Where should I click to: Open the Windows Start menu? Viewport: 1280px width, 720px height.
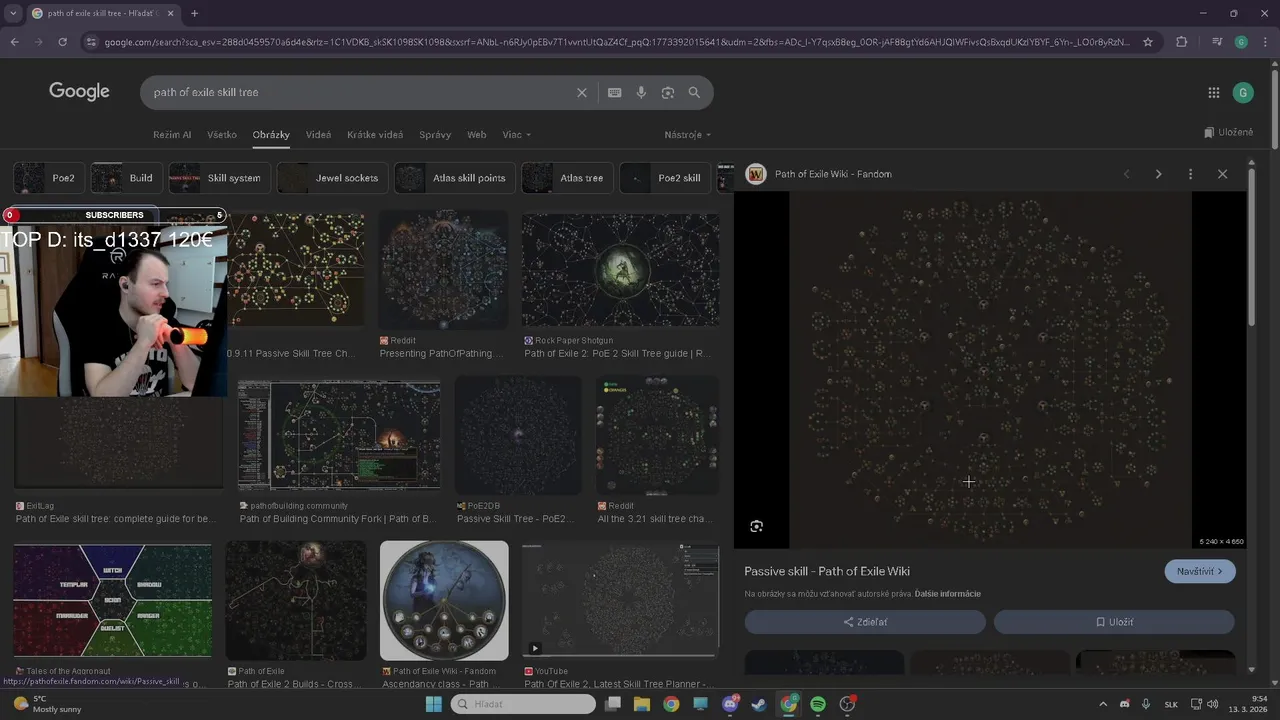tap(433, 704)
